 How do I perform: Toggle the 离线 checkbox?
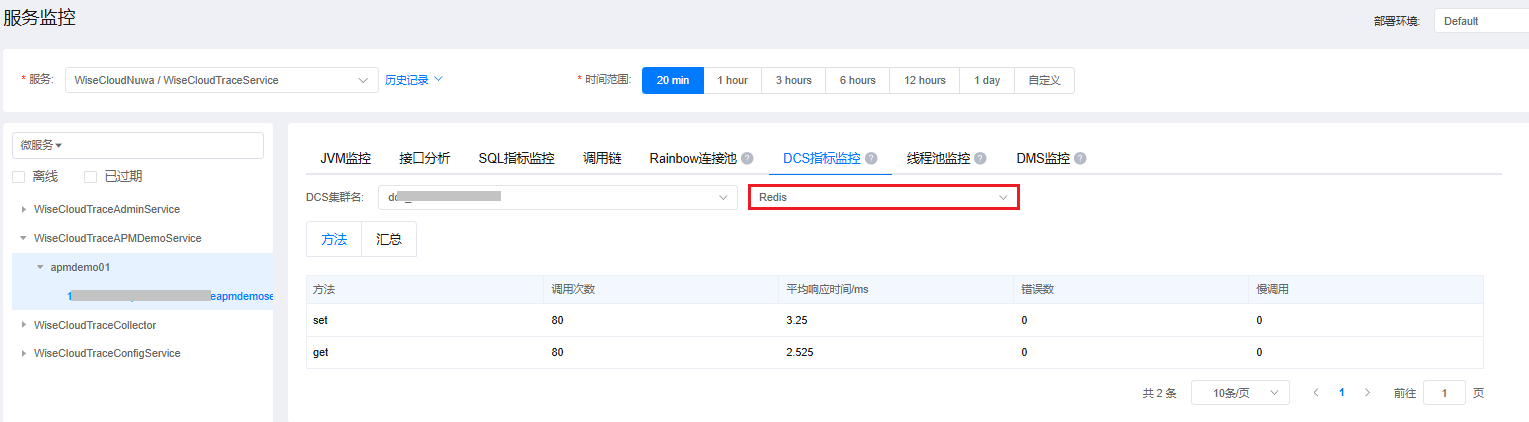tap(19, 177)
